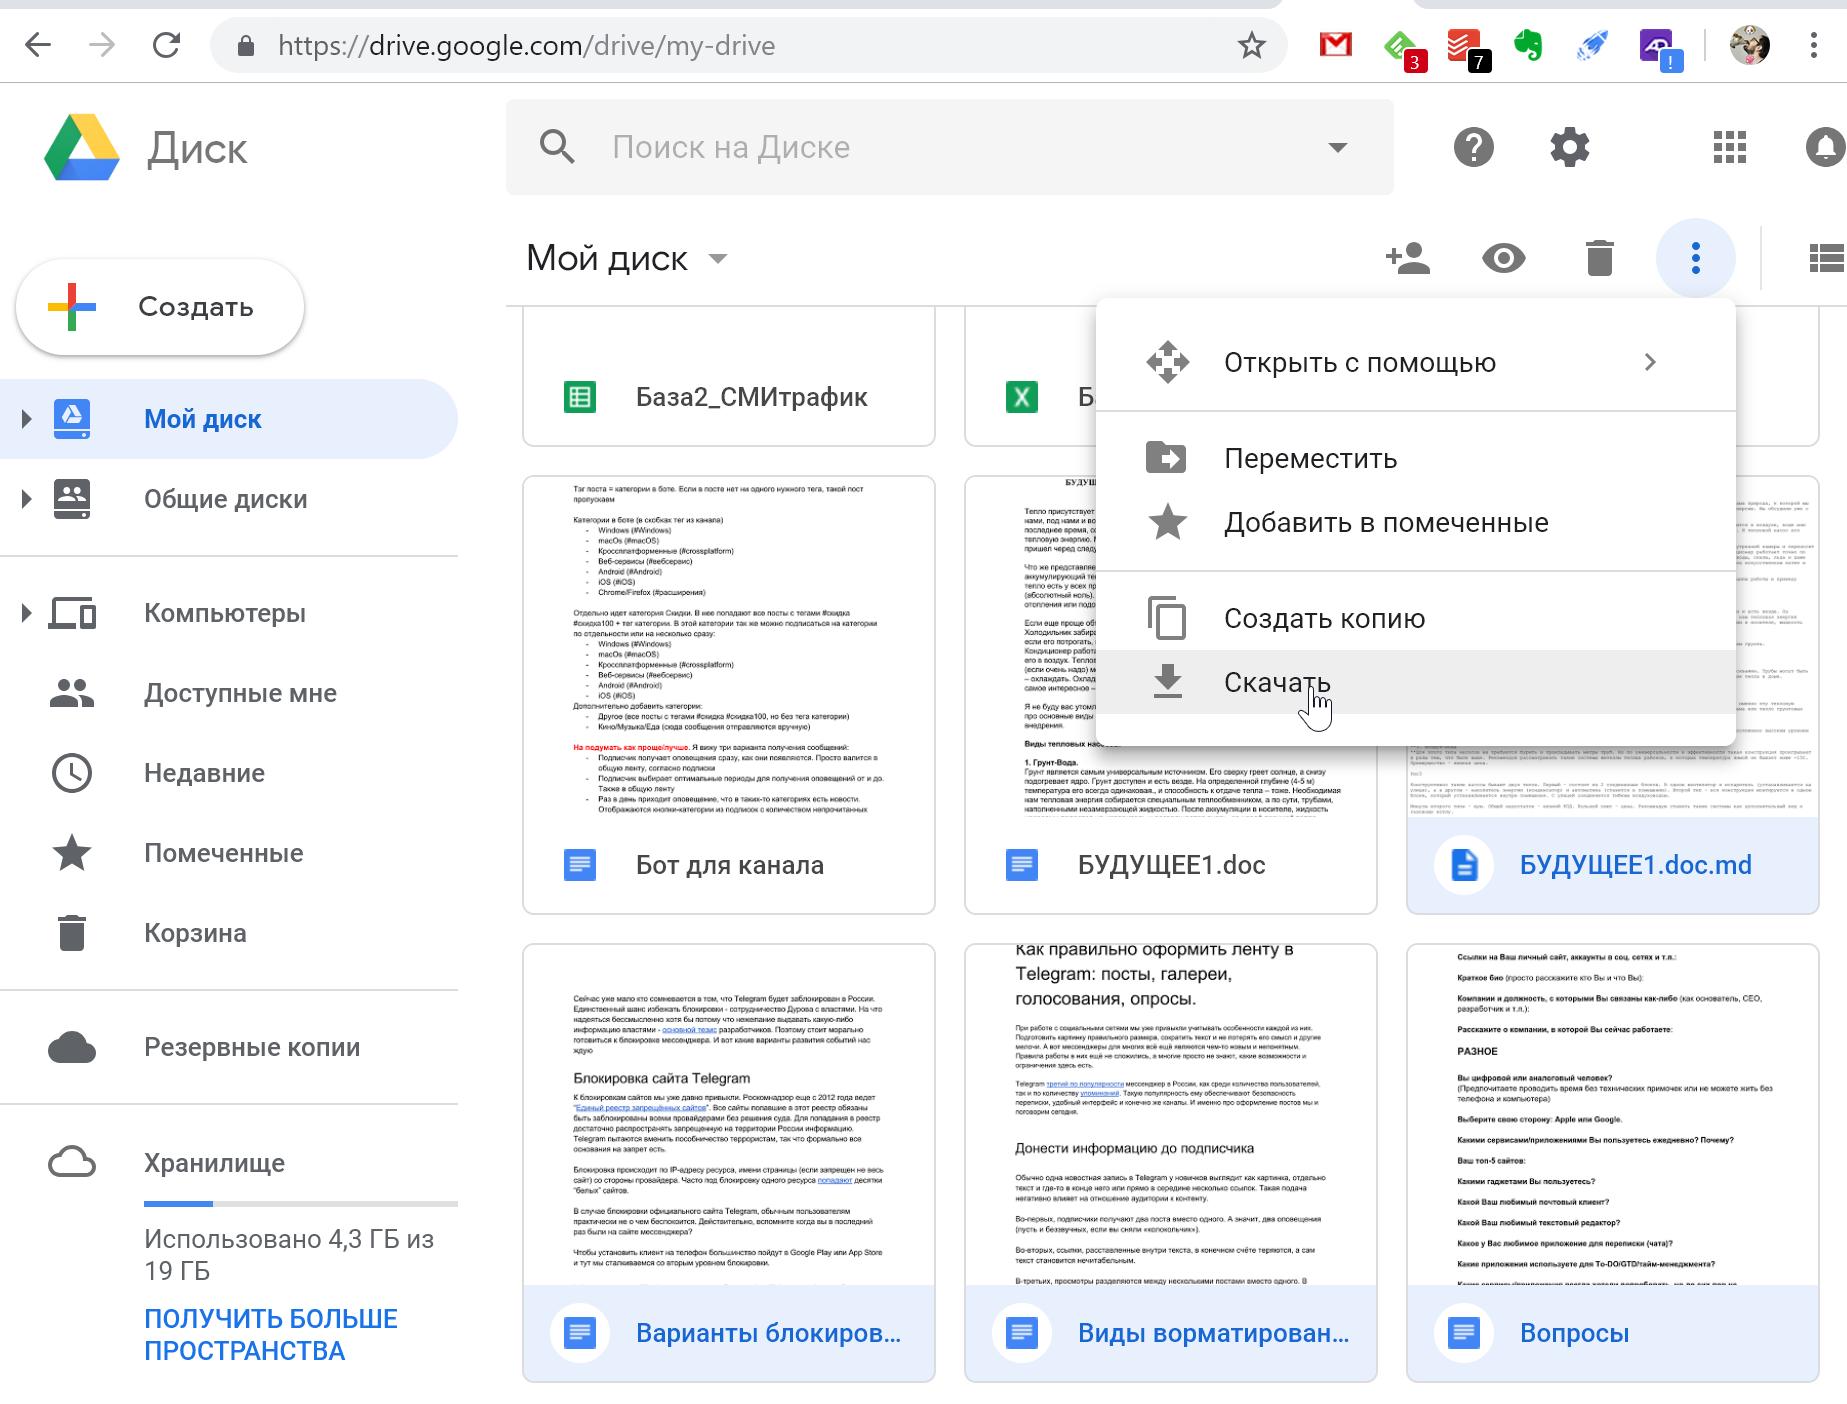1847x1404 pixels.
Task: Expand Компьютеры tree arrow
Action: coord(26,613)
